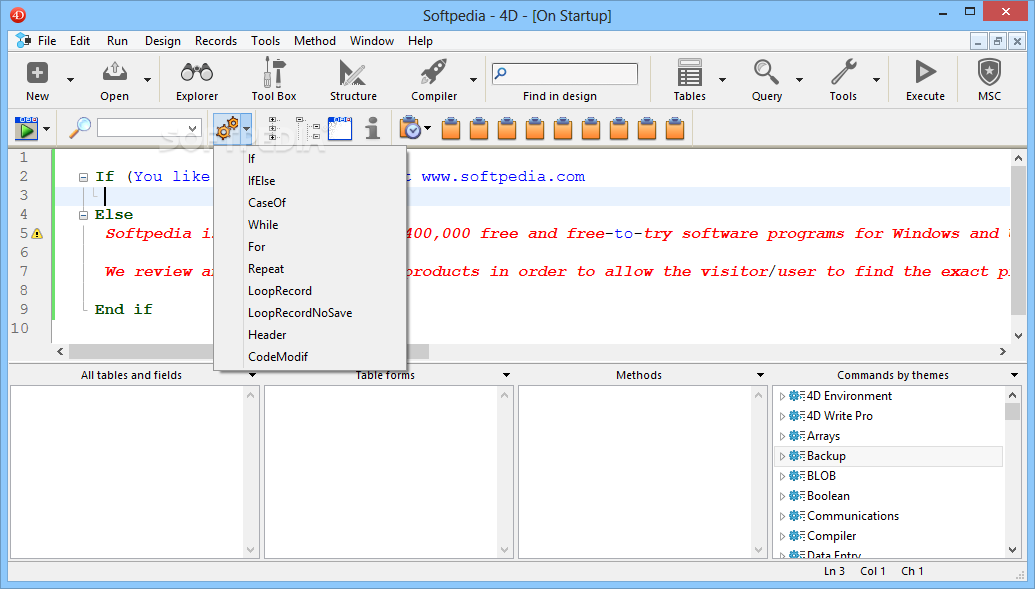The height and width of the screenshot is (589, 1035).
Task: Open the Table forms list dropdown arrow
Action: (506, 375)
